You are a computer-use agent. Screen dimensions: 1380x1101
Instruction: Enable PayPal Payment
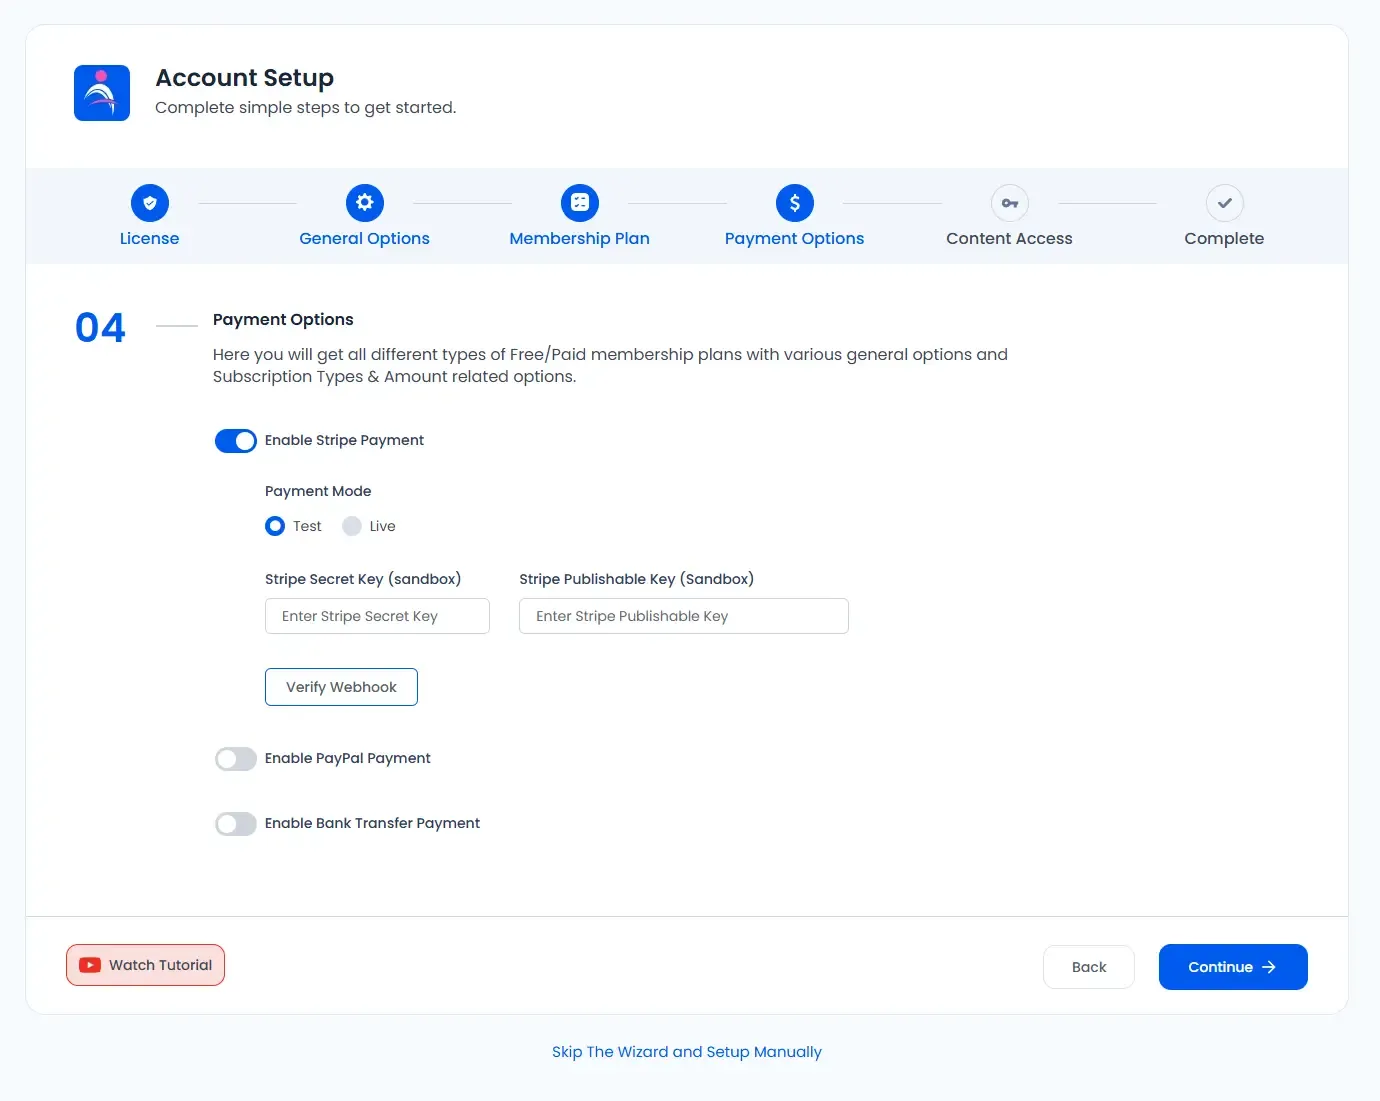tap(235, 758)
